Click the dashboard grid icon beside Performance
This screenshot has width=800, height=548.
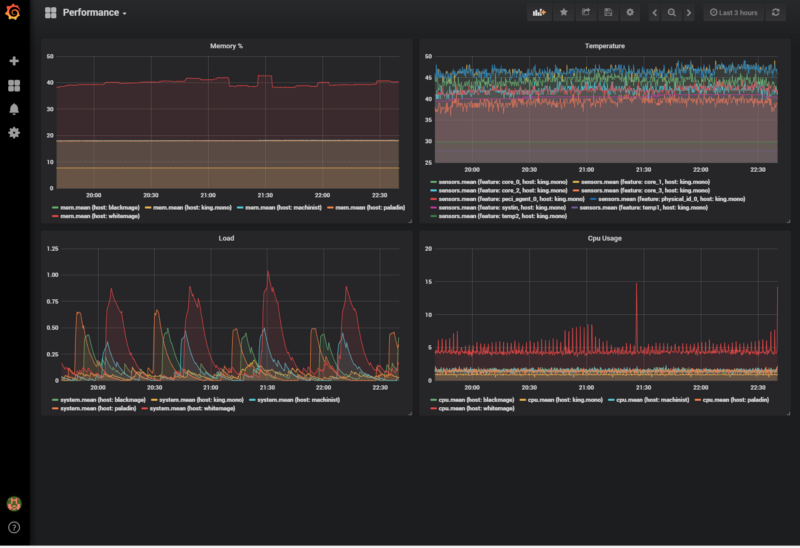tap(51, 13)
